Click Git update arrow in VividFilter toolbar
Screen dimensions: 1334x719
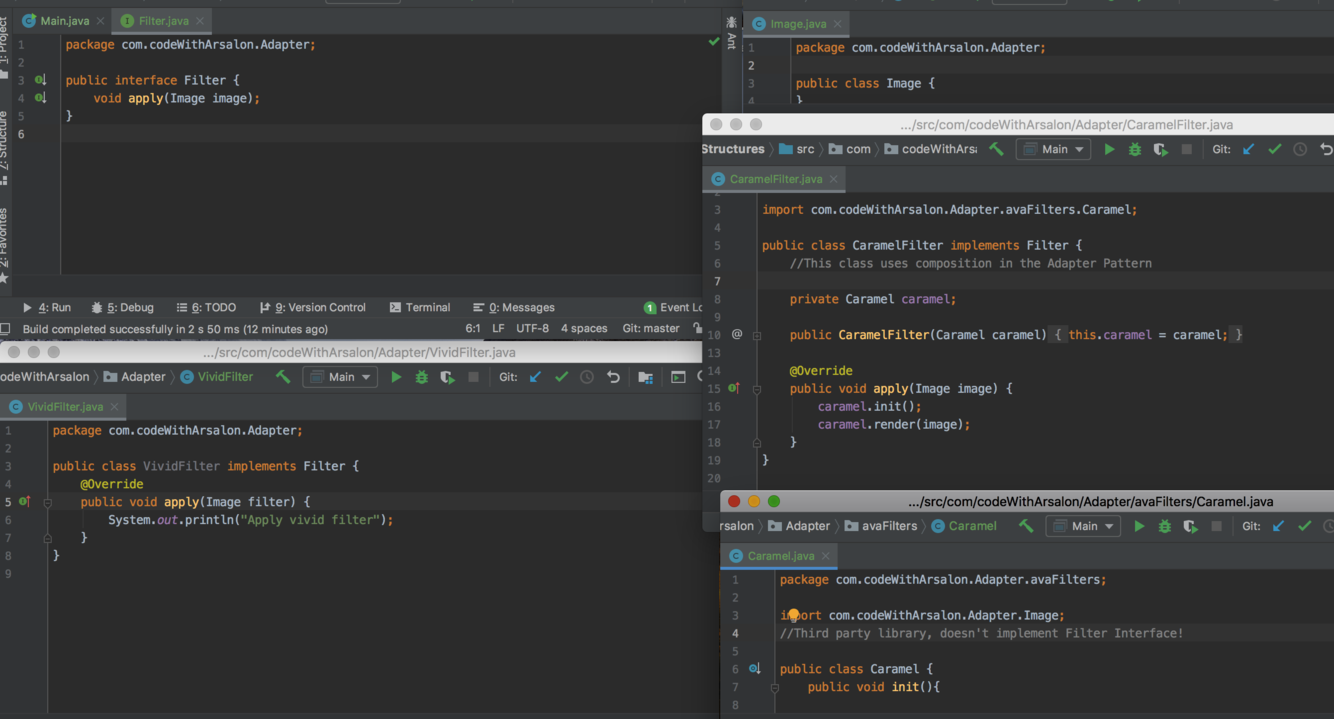[535, 377]
